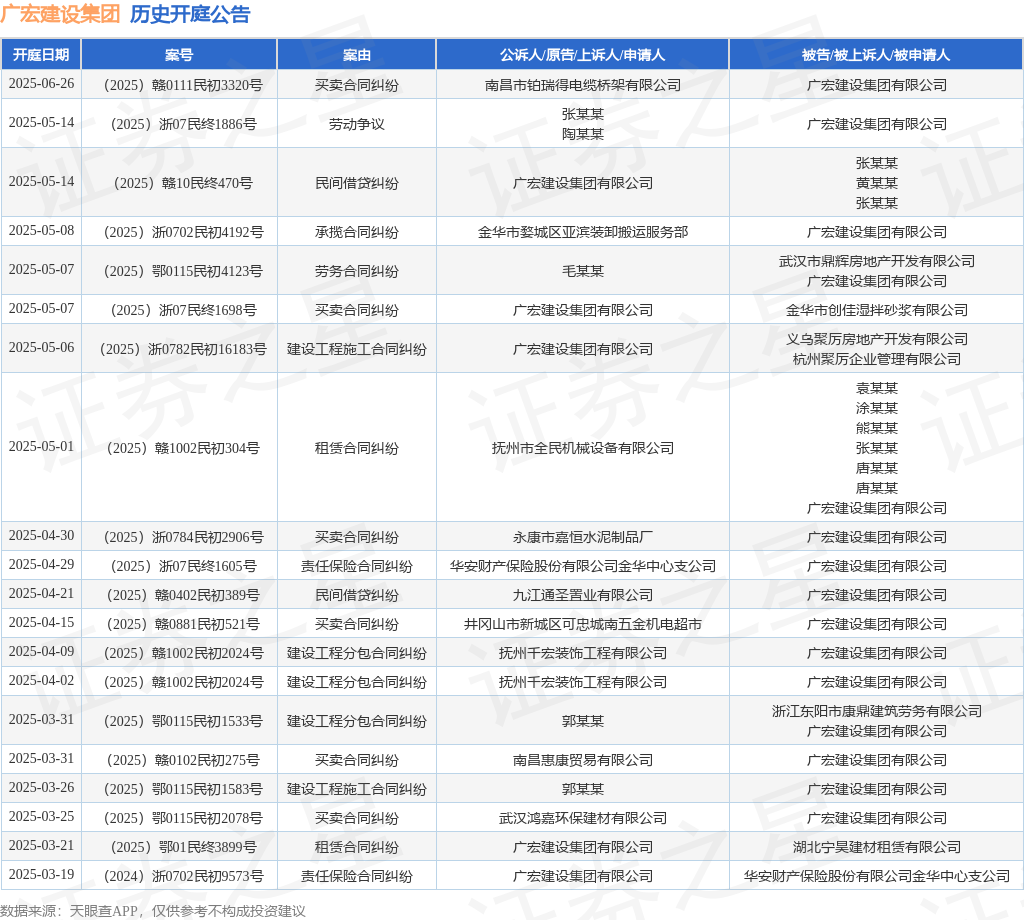This screenshot has width=1024, height=920.
Task: Click defendant 湖北宁昊建材租赁有限公司
Action: pos(876,847)
